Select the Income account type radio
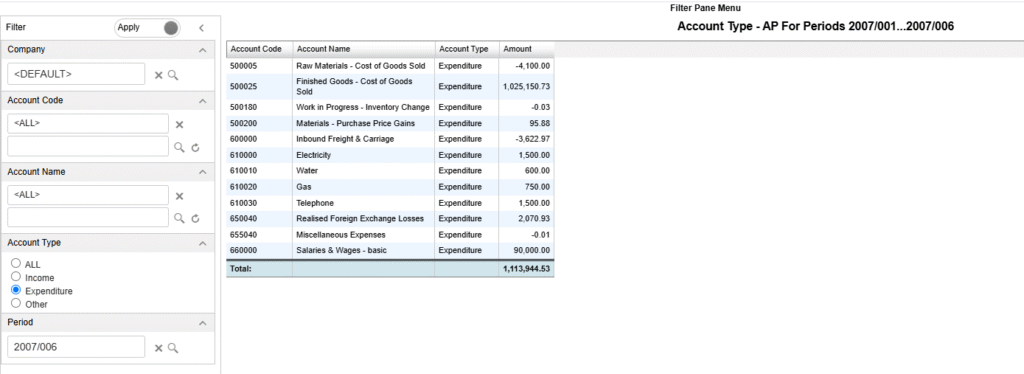Image resolution: width=1024 pixels, height=374 pixels. [16, 277]
